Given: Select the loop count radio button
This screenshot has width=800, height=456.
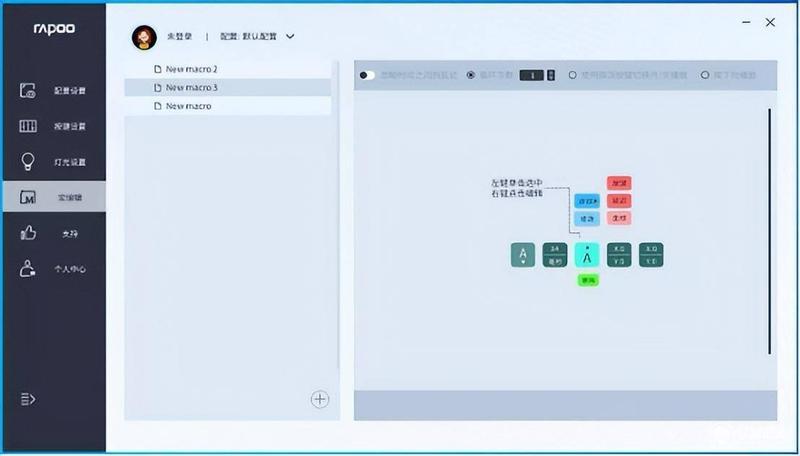Looking at the screenshot, I should (x=470, y=75).
